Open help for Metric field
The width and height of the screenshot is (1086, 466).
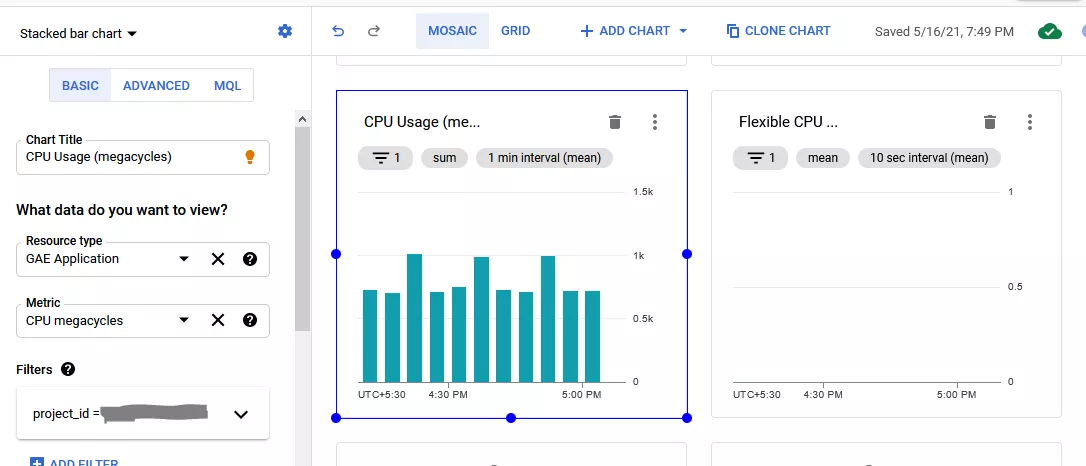[250, 320]
